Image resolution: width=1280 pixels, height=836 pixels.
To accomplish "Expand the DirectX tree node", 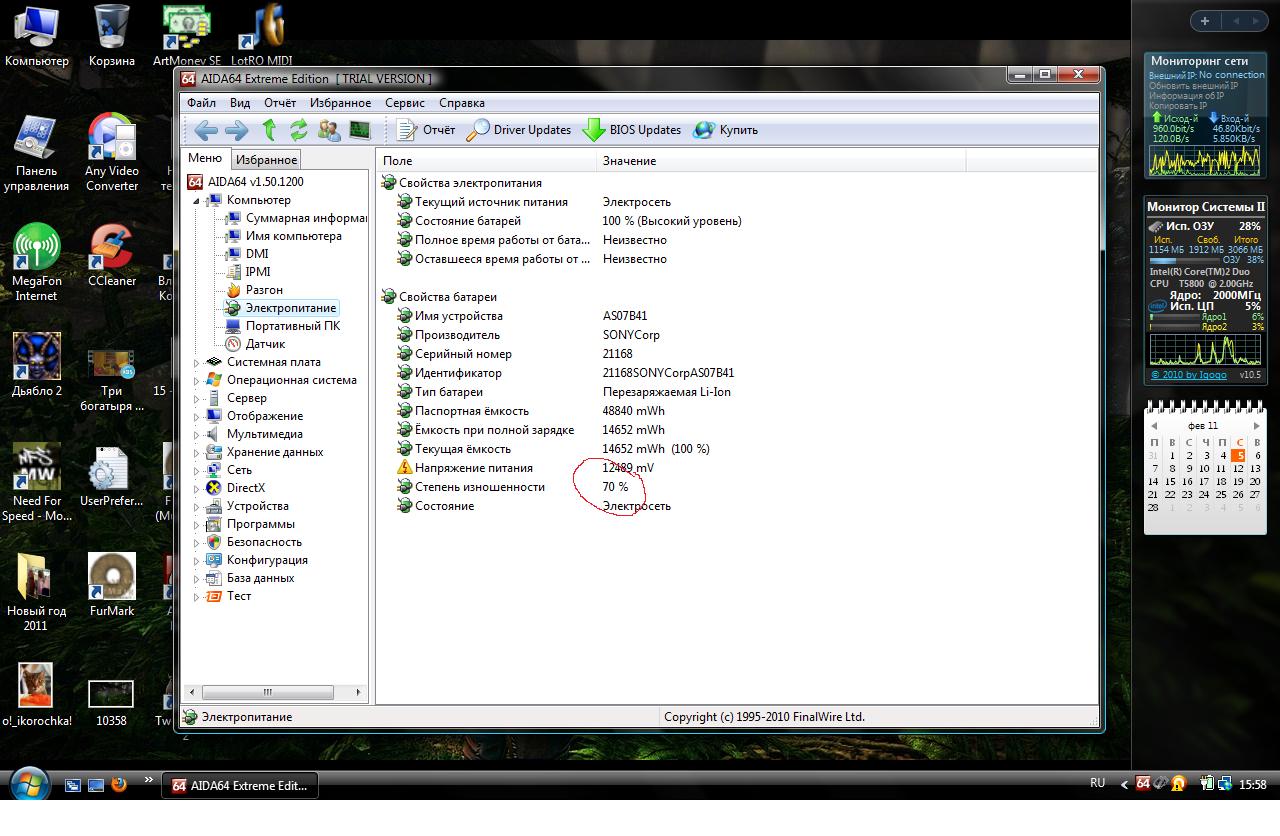I will pos(197,488).
